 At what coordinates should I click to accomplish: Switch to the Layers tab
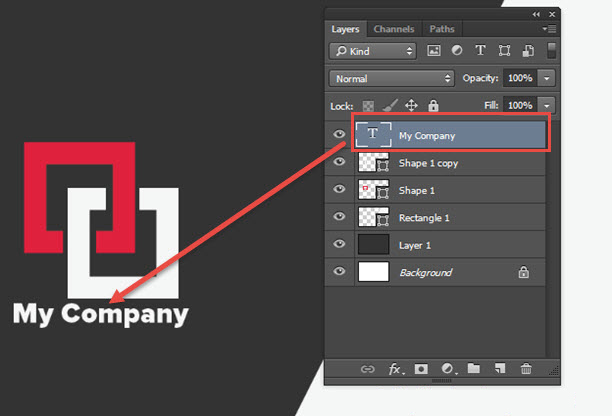tap(345, 29)
